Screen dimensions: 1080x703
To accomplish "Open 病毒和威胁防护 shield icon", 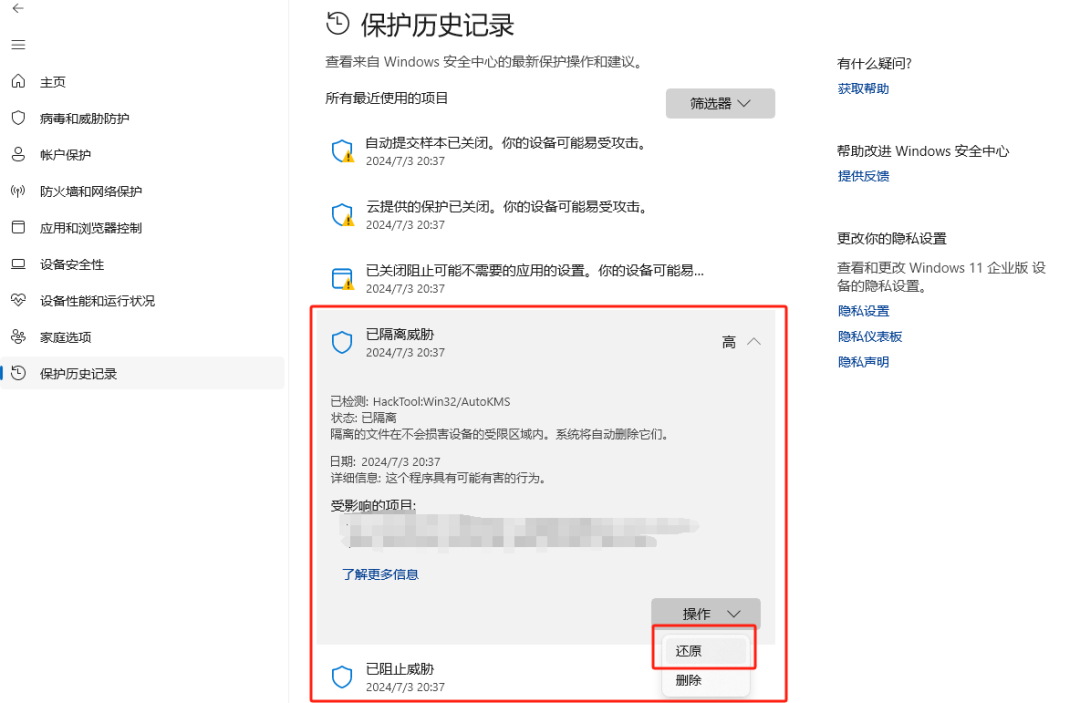I will (19, 118).
